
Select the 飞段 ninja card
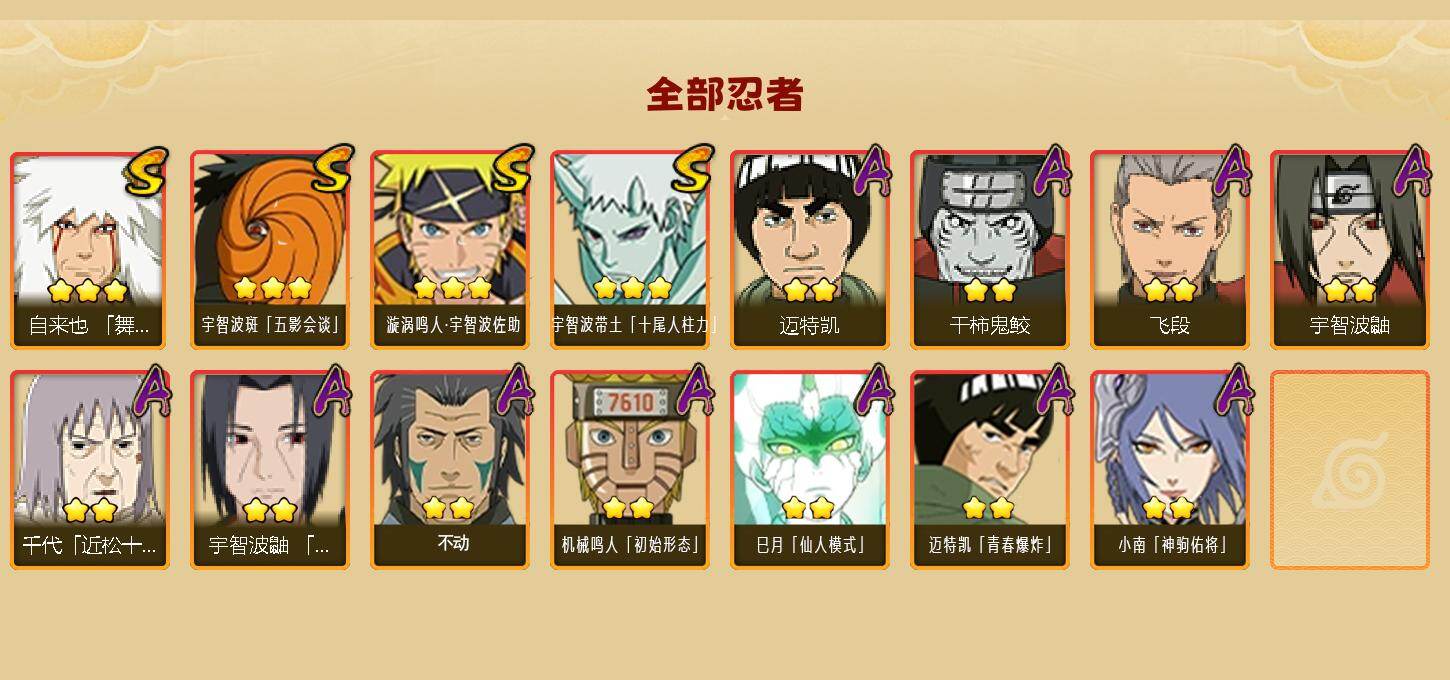click(1170, 250)
